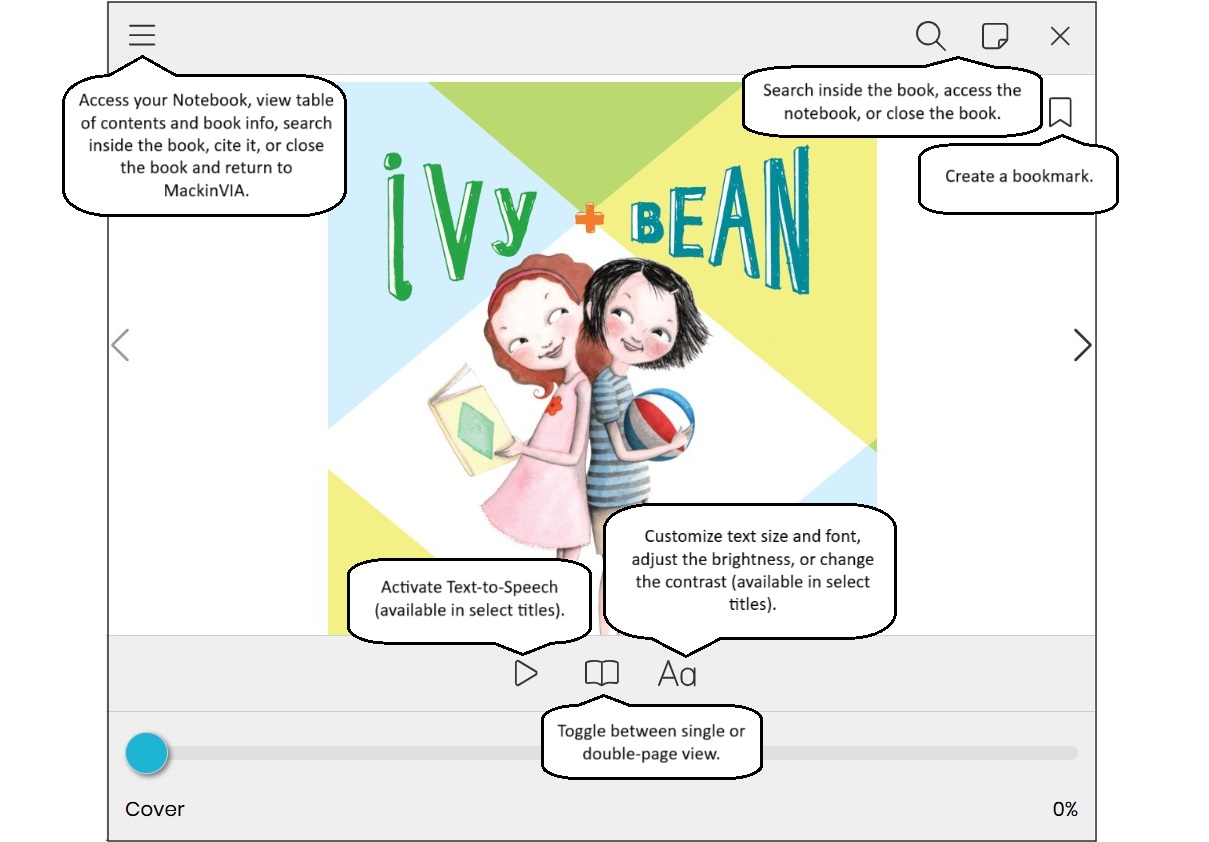Go to the next page arrow
Image resolution: width=1209 pixels, height=842 pixels.
(1082, 345)
